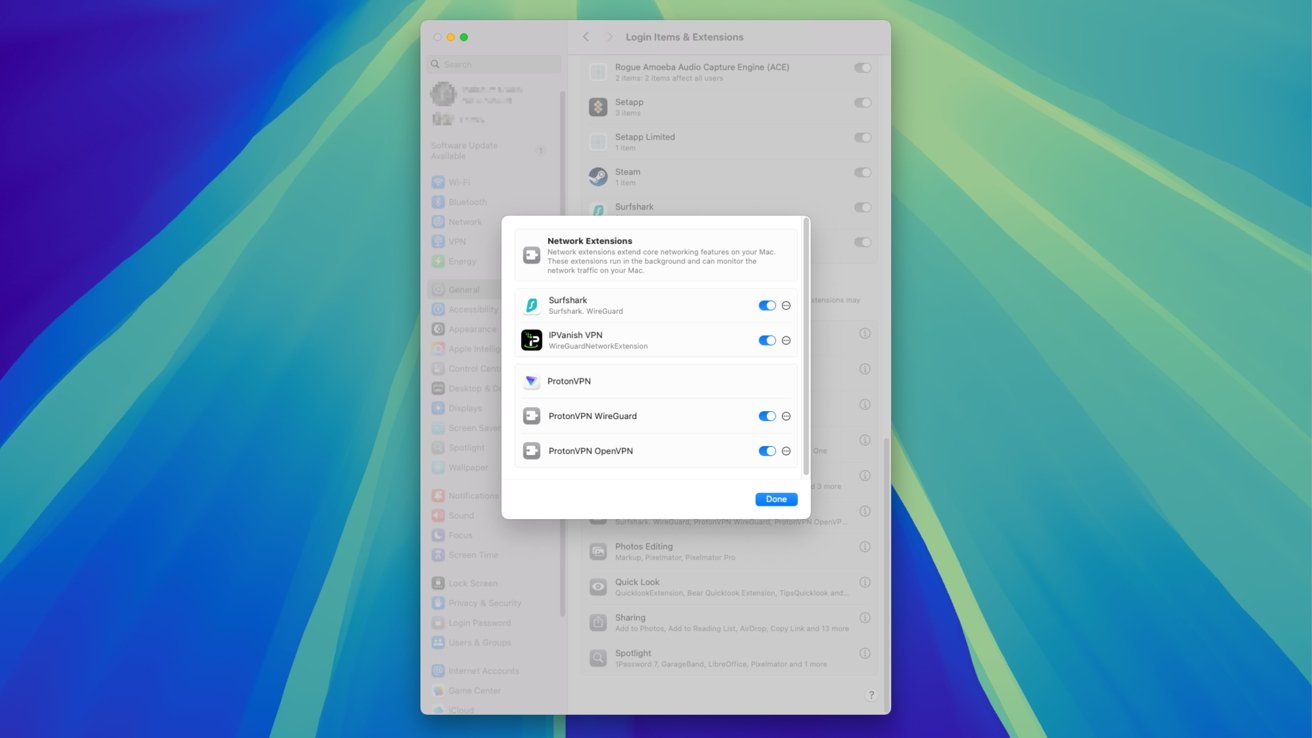
Task: Click the blurred user account avatar in the sidebar
Action: [443, 94]
